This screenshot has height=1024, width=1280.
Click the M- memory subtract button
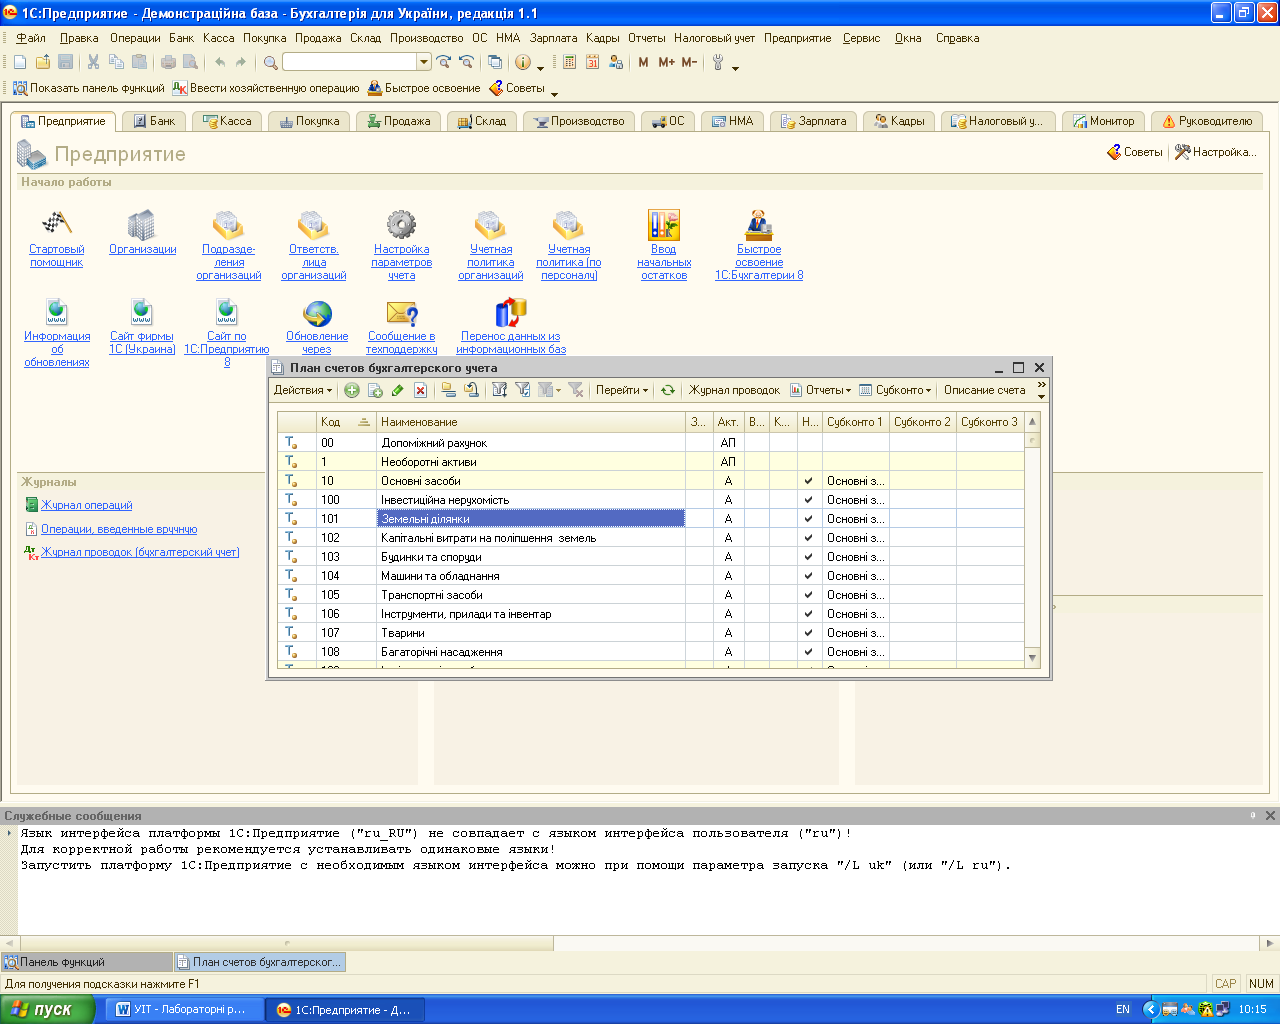(689, 62)
